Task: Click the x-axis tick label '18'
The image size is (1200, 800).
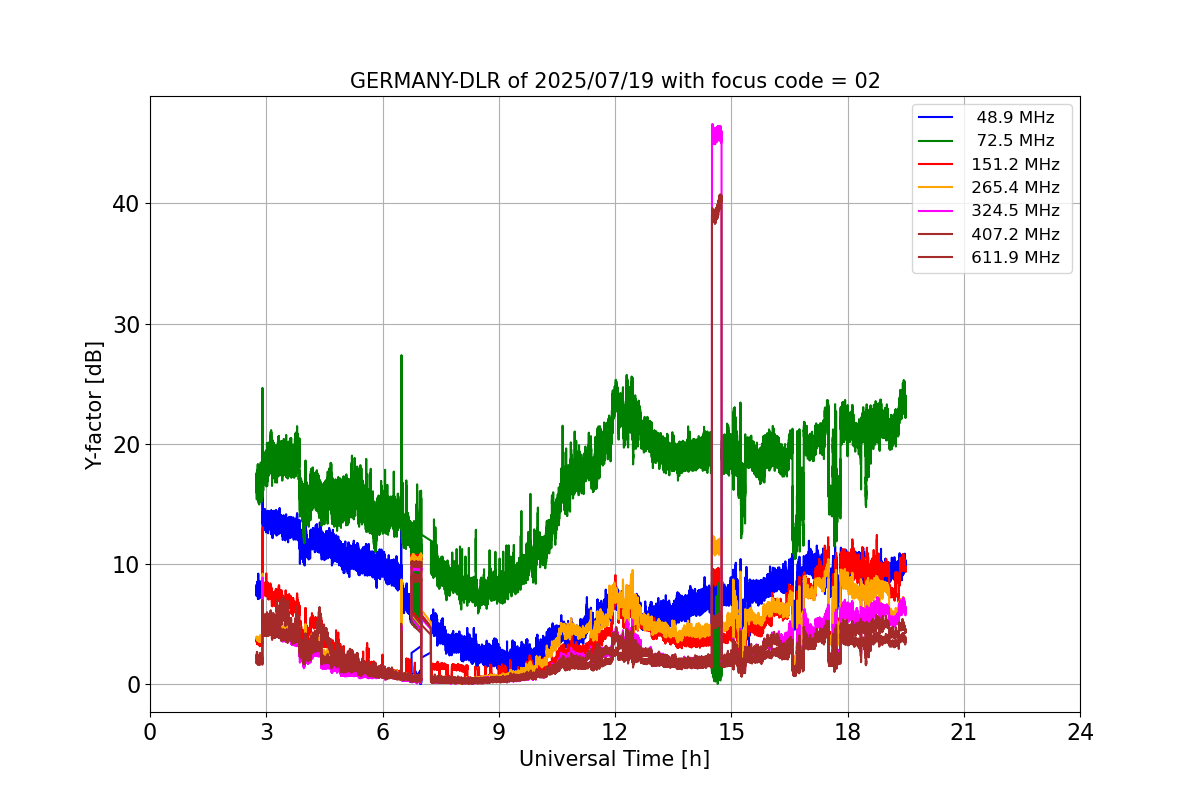Action: pyautogui.click(x=847, y=732)
